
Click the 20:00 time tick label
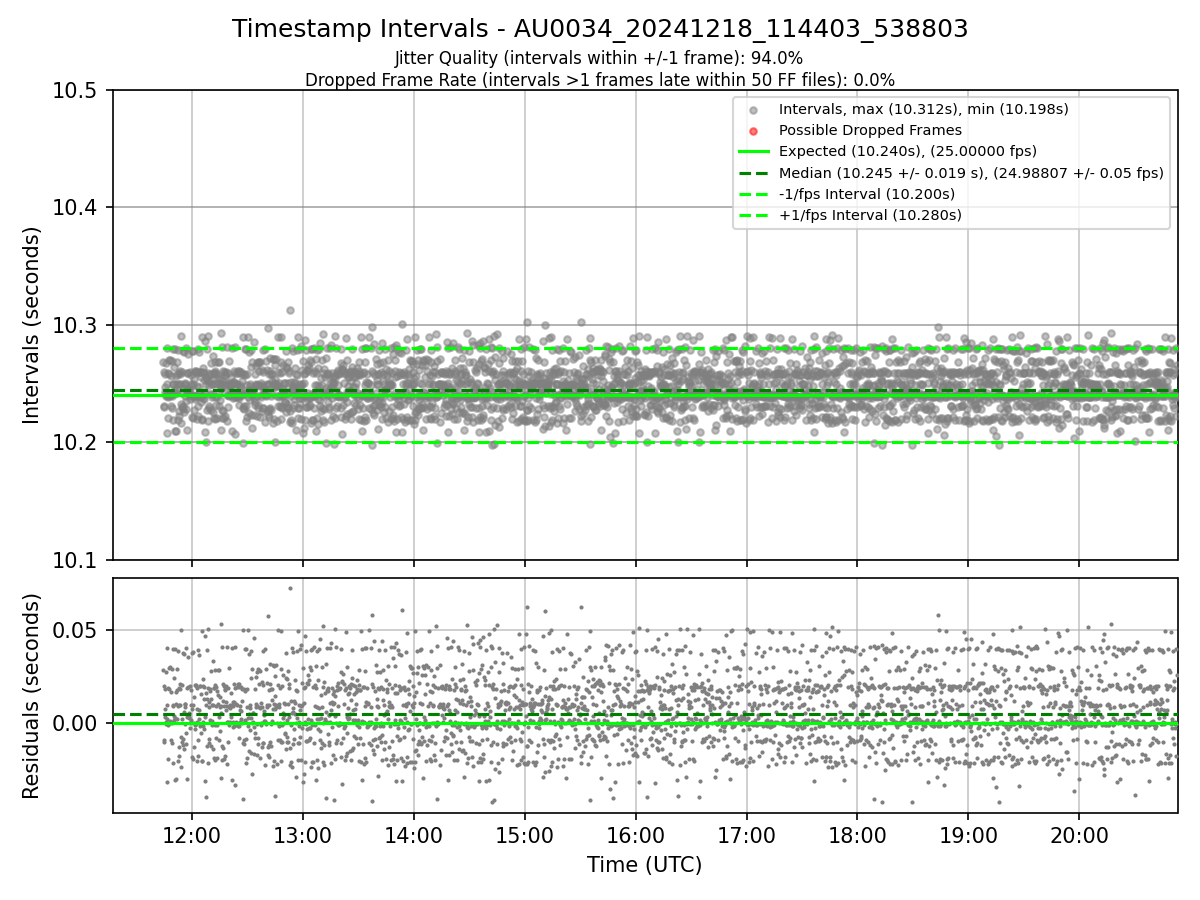click(x=1078, y=836)
